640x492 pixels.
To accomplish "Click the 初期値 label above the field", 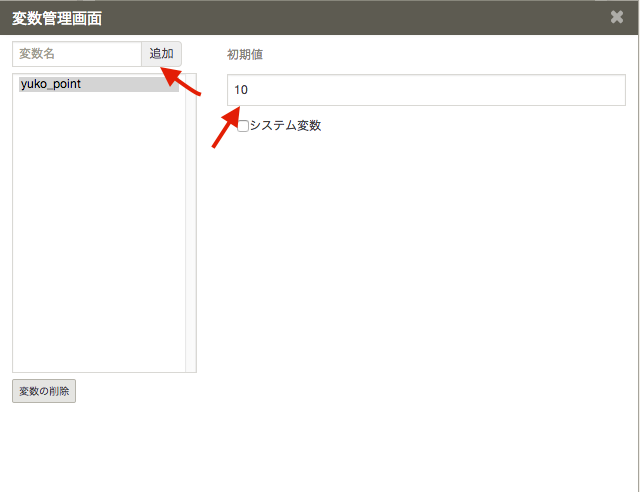I will point(245,55).
